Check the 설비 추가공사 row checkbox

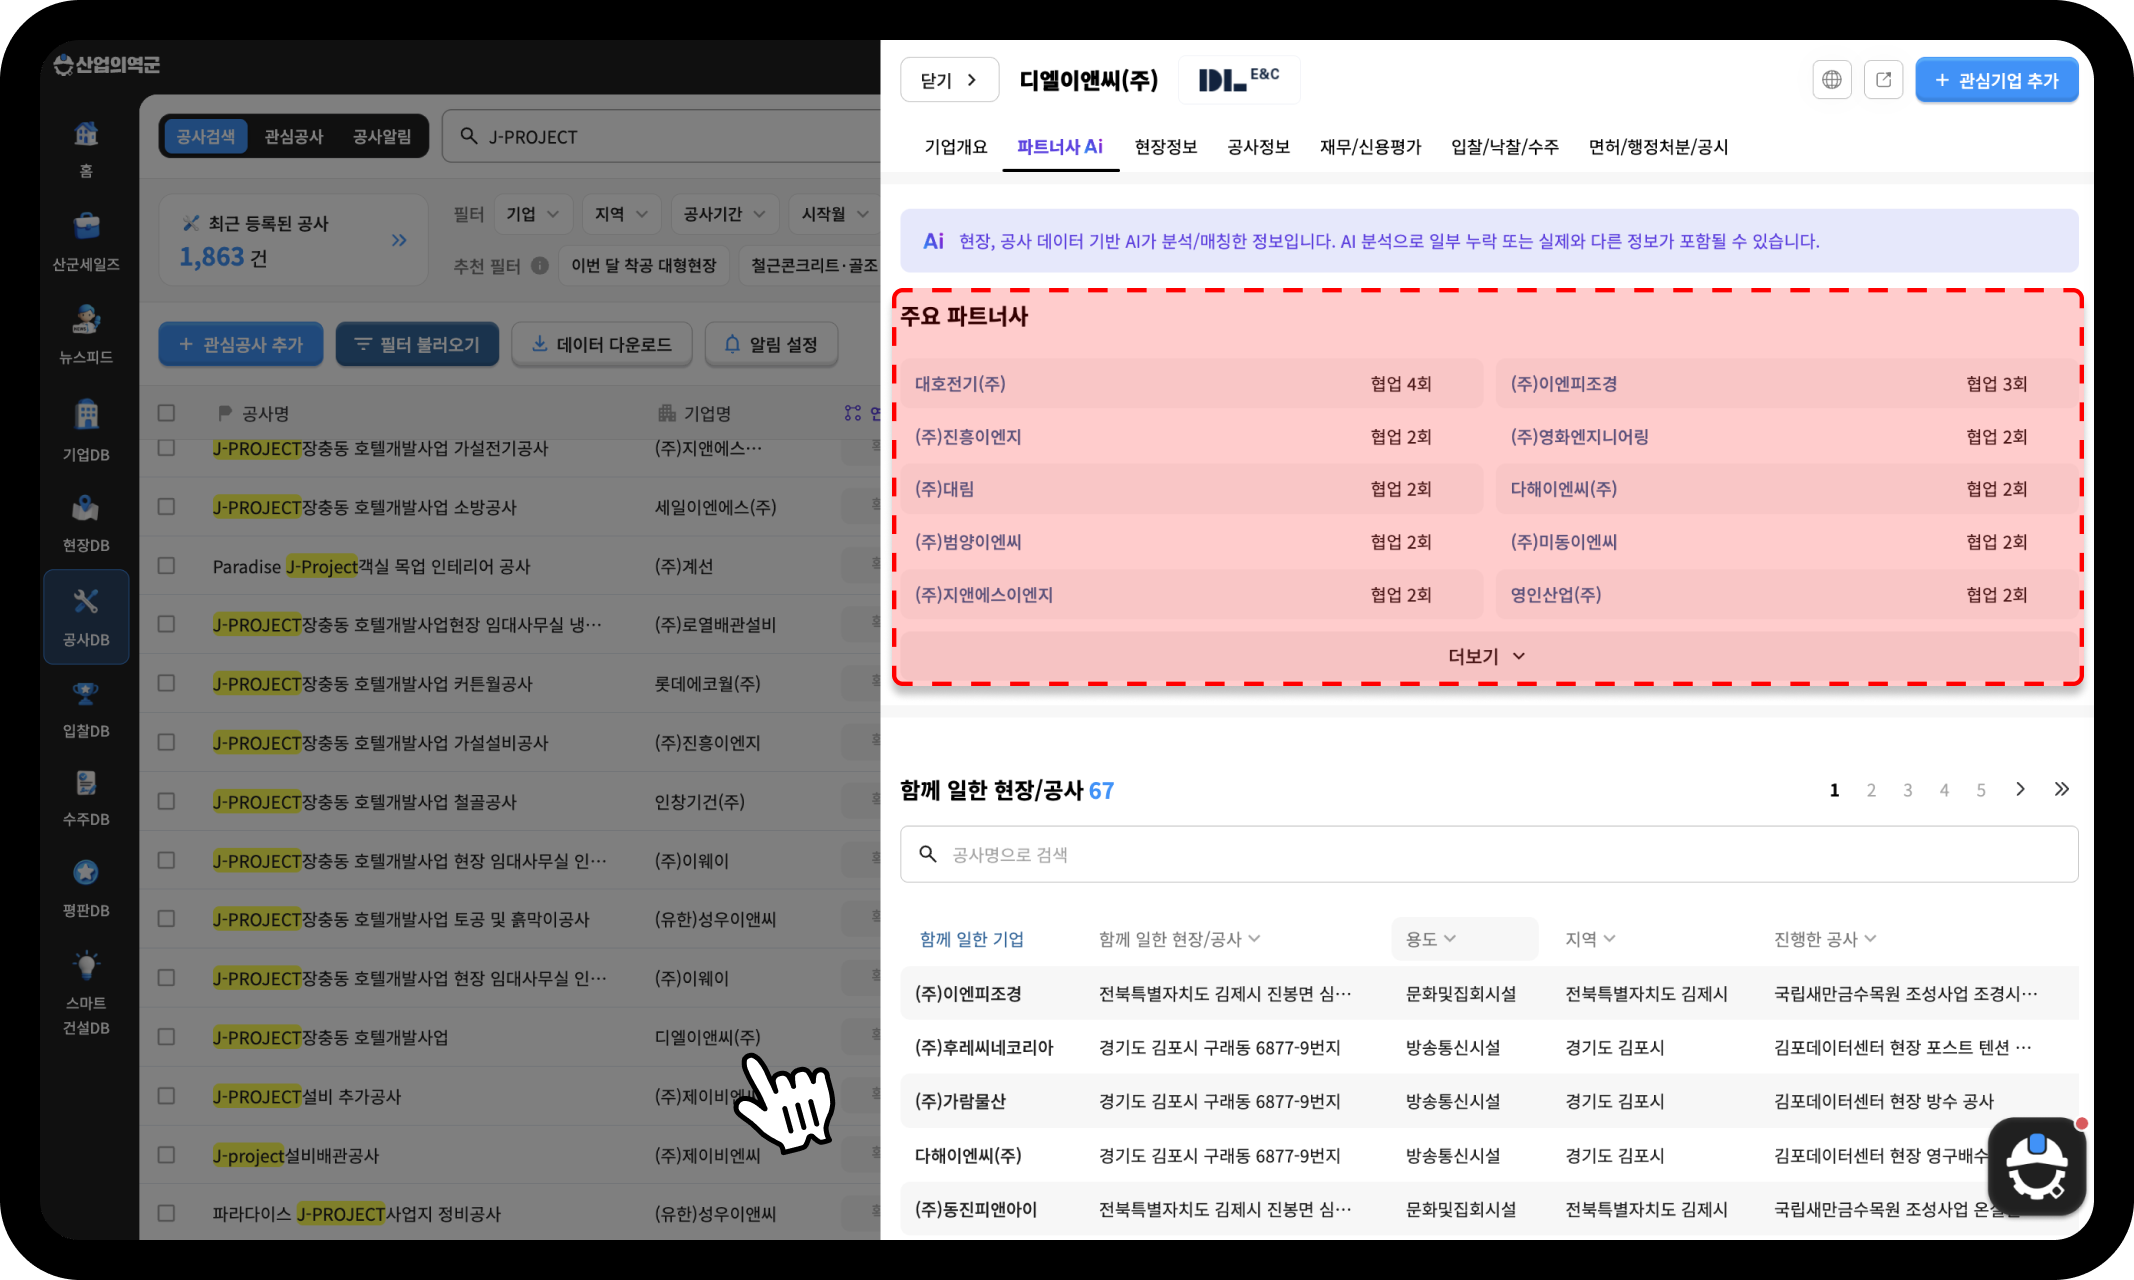166,1096
